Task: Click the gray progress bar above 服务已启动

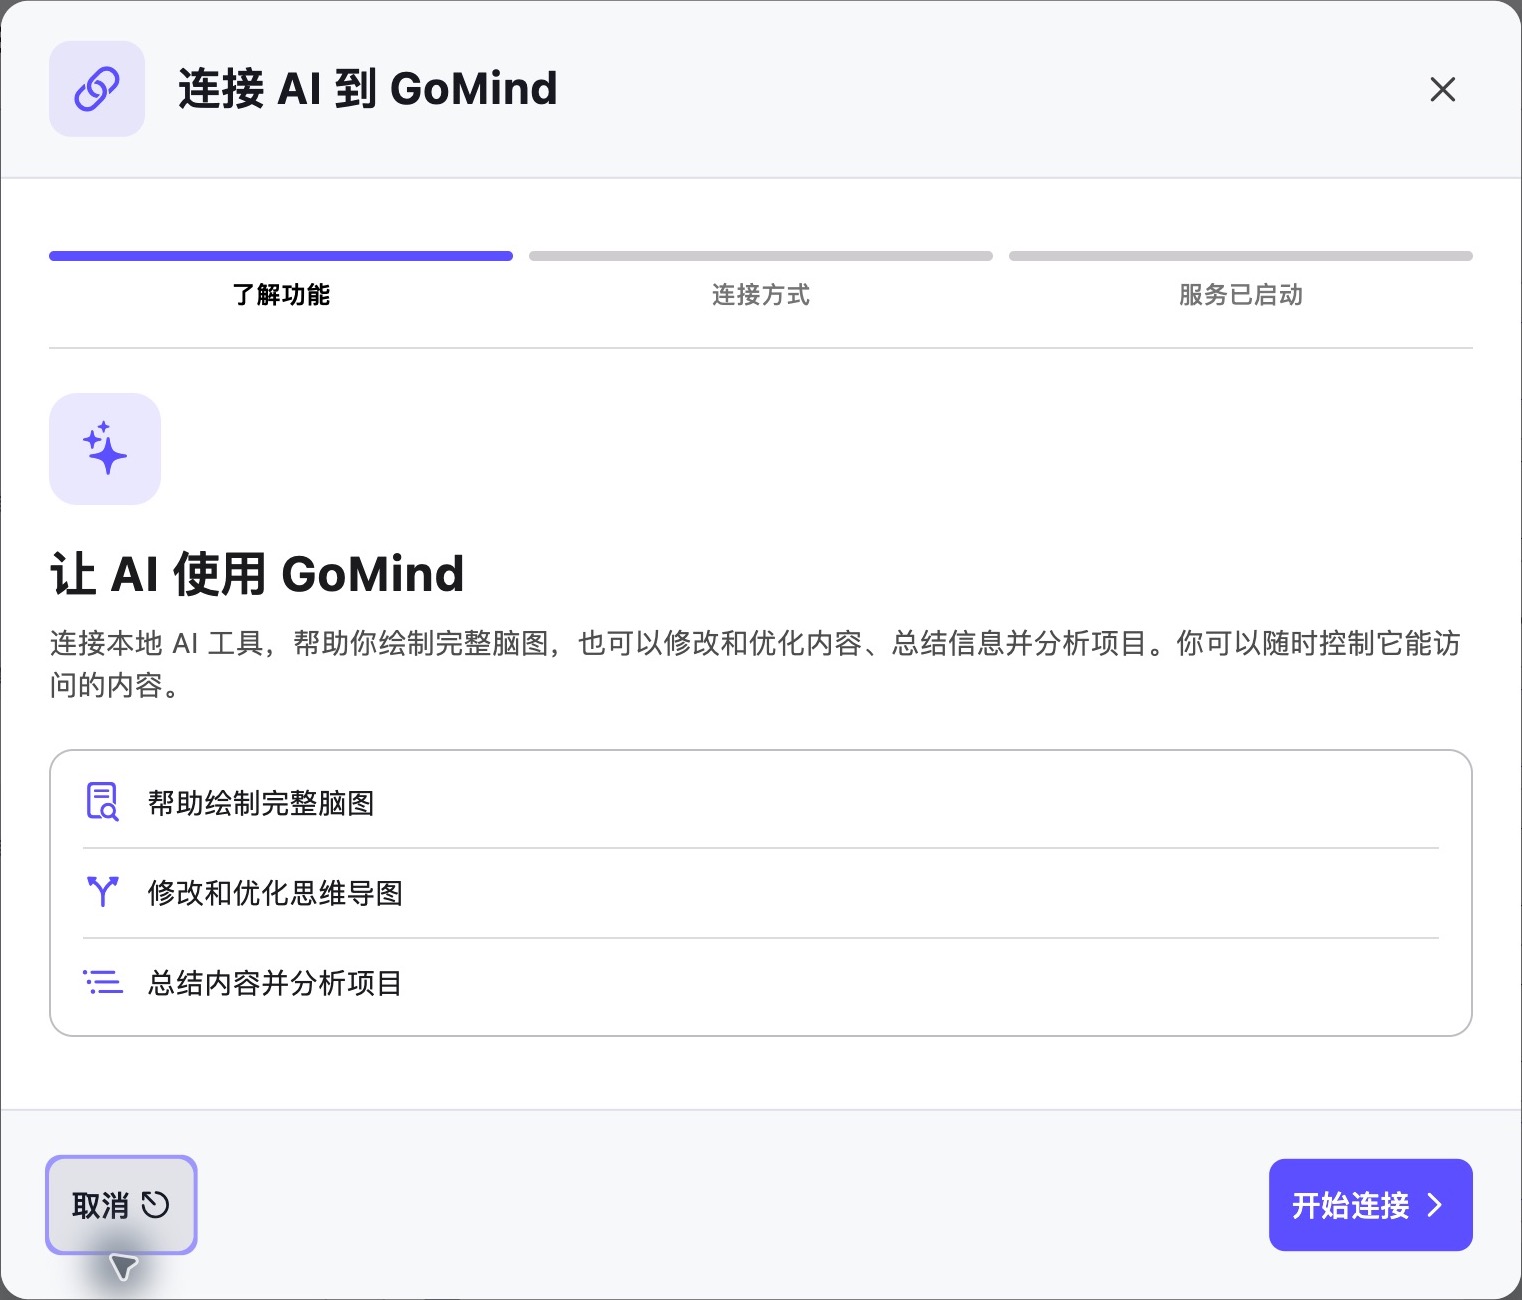Action: click(x=1241, y=256)
